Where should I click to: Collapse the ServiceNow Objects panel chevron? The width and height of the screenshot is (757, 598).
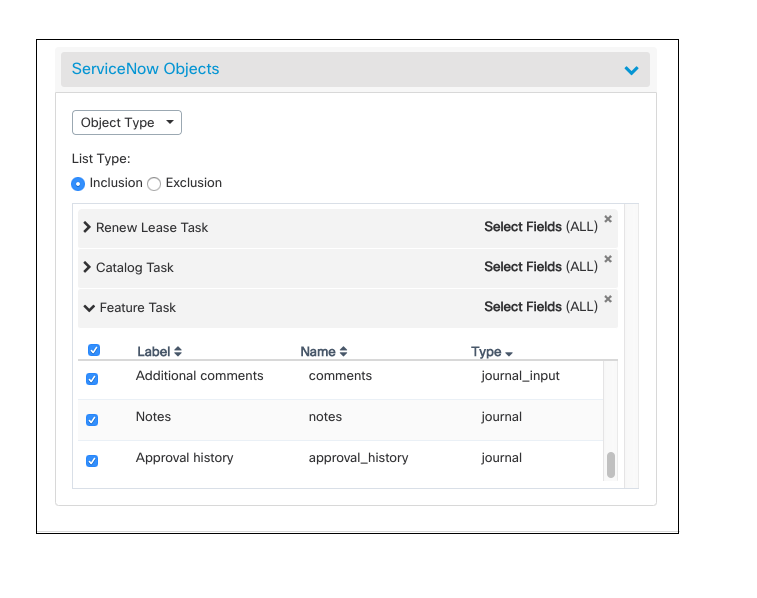pyautogui.click(x=631, y=70)
